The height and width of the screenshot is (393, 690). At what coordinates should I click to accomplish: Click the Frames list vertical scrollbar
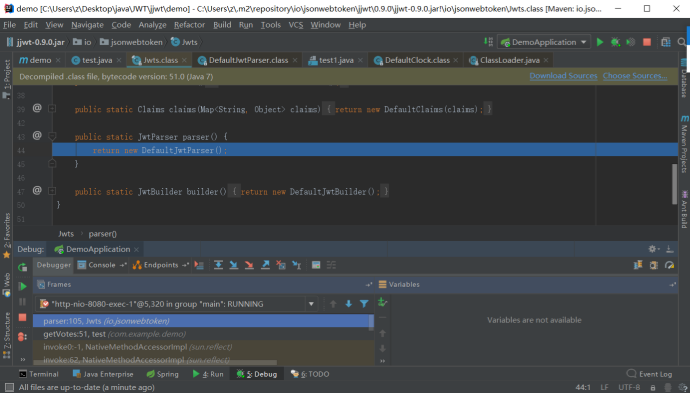(371, 323)
